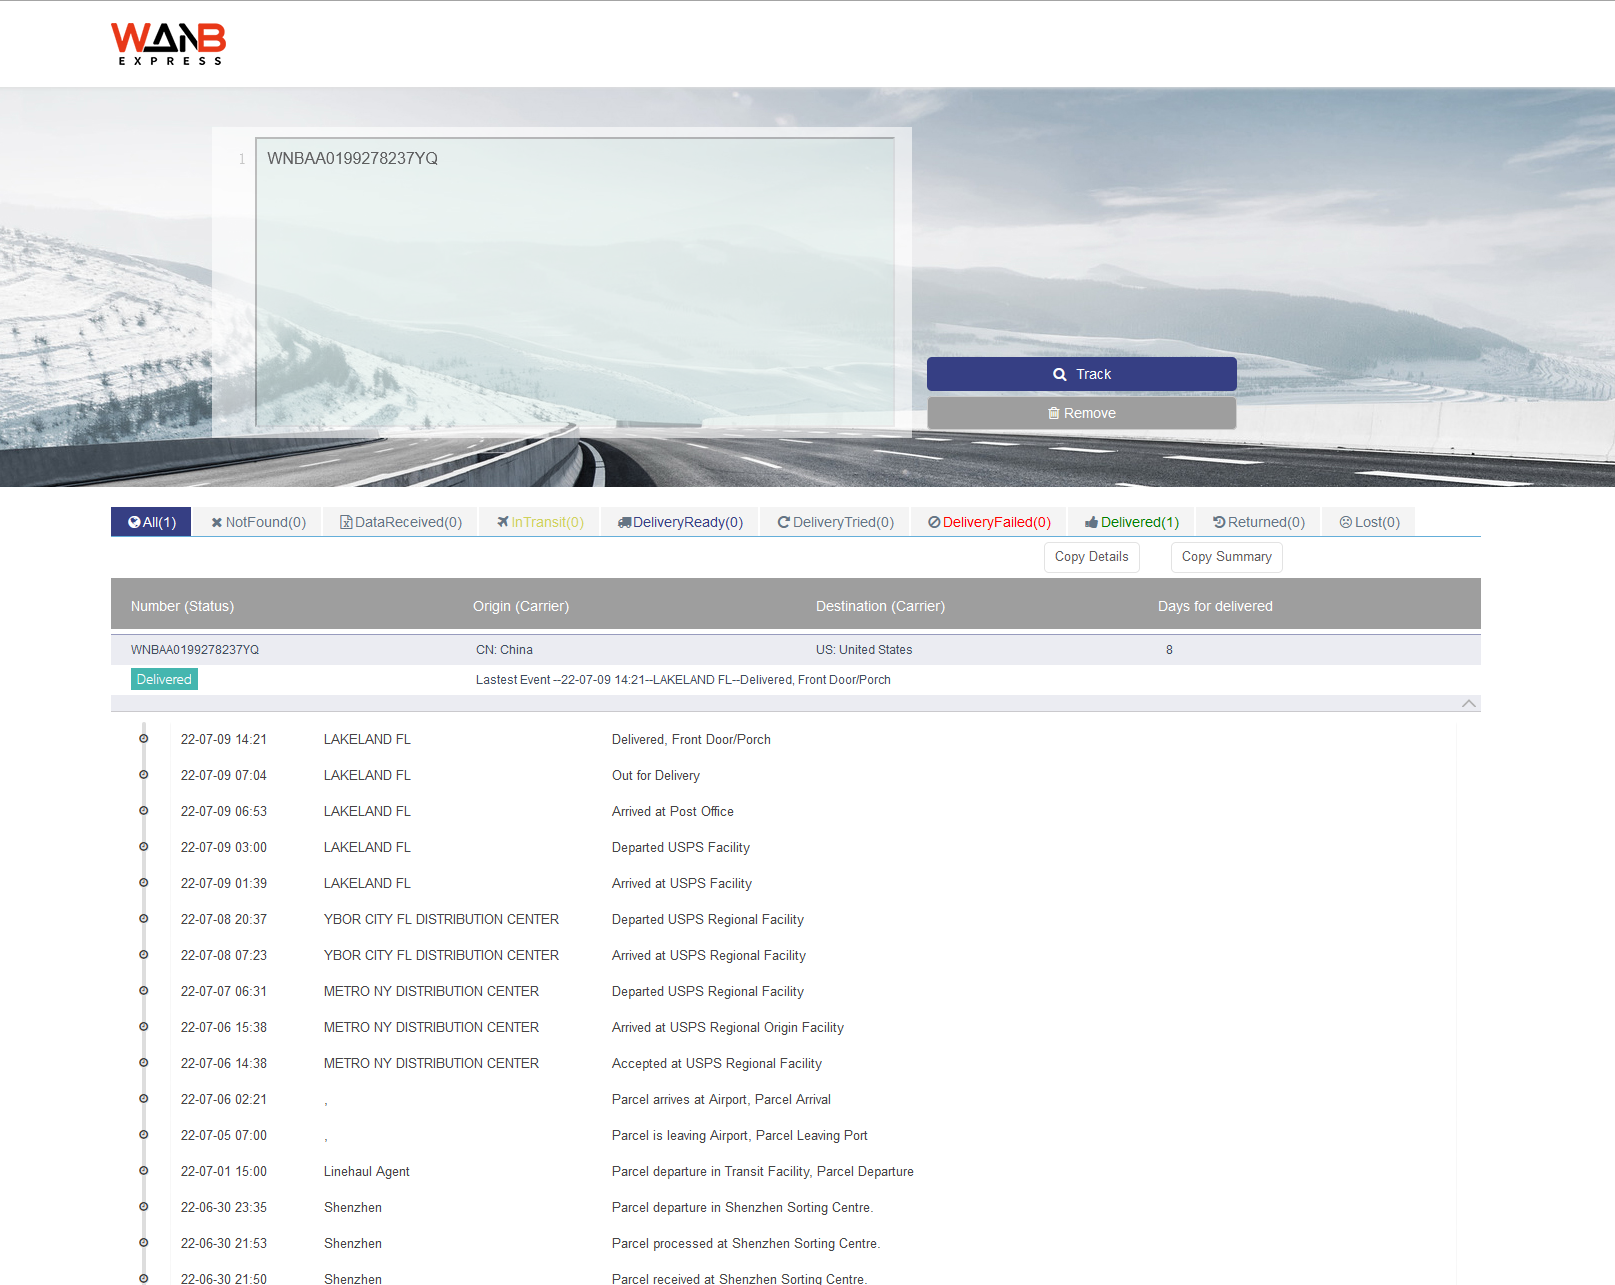Click the WanB Express logo
This screenshot has height=1285, width=1615.
pyautogui.click(x=168, y=44)
